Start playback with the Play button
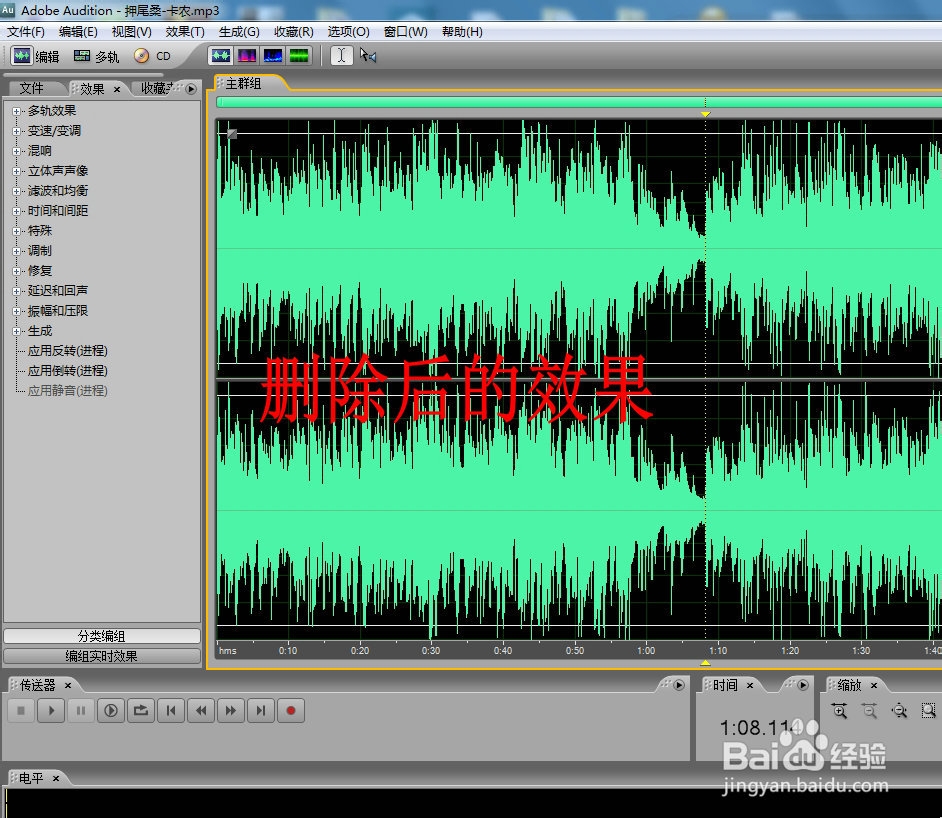 [51, 710]
